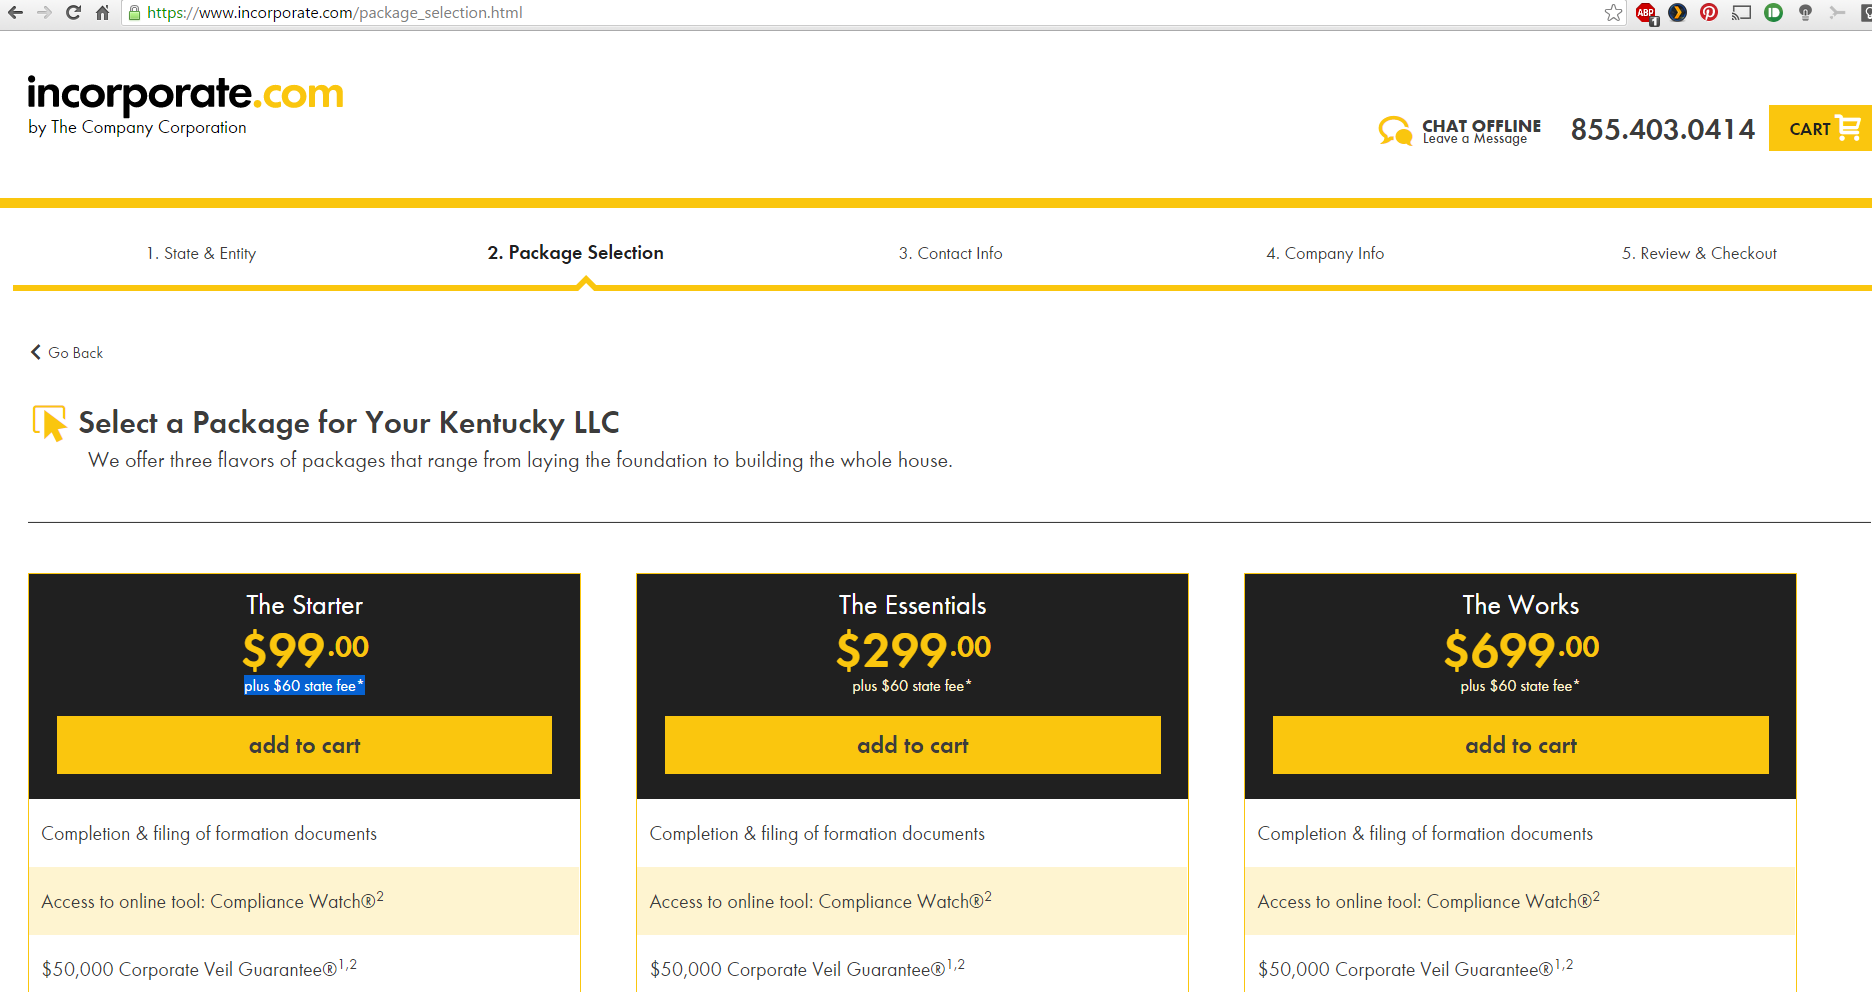Open the Plex extension icon
Image resolution: width=1872 pixels, height=992 pixels.
tap(1678, 13)
